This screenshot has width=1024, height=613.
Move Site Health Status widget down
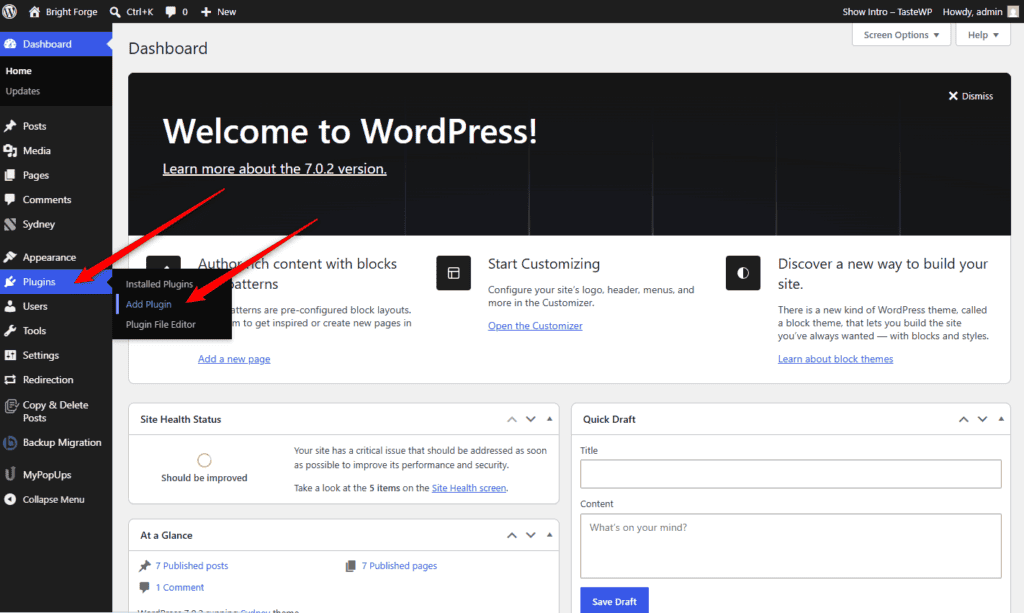coord(531,419)
